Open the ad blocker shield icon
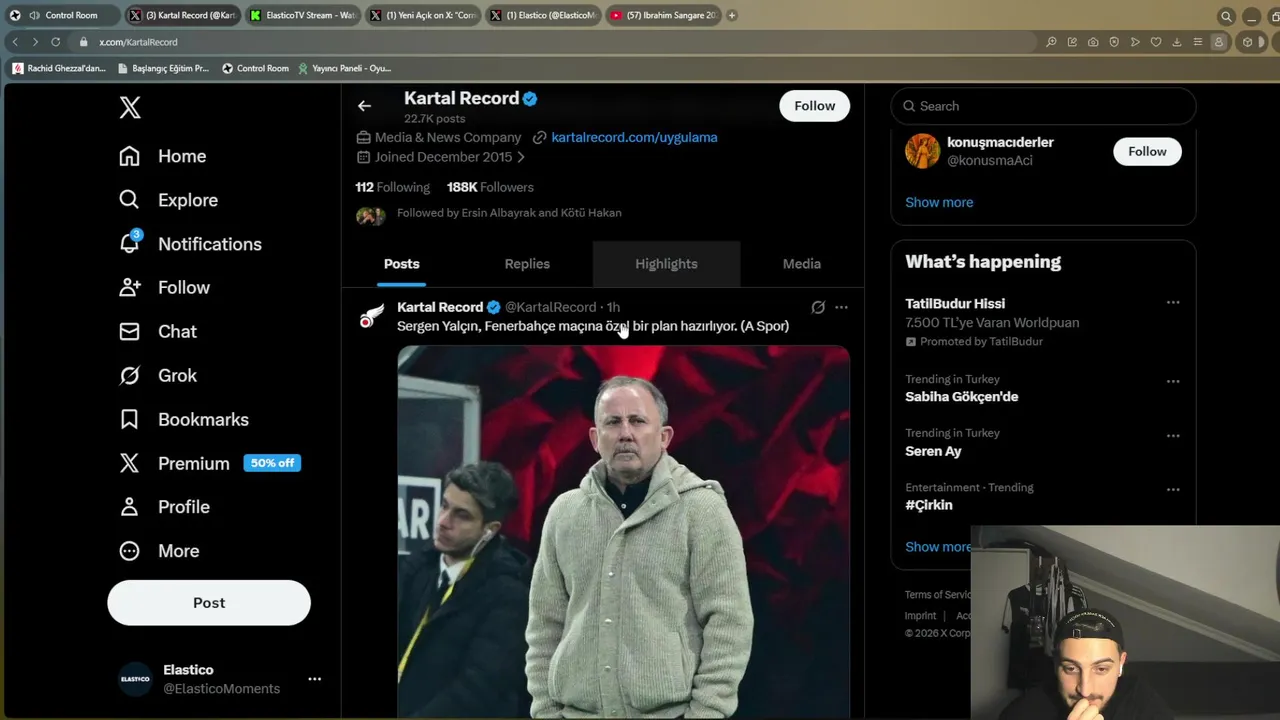1280x720 pixels. click(1114, 42)
